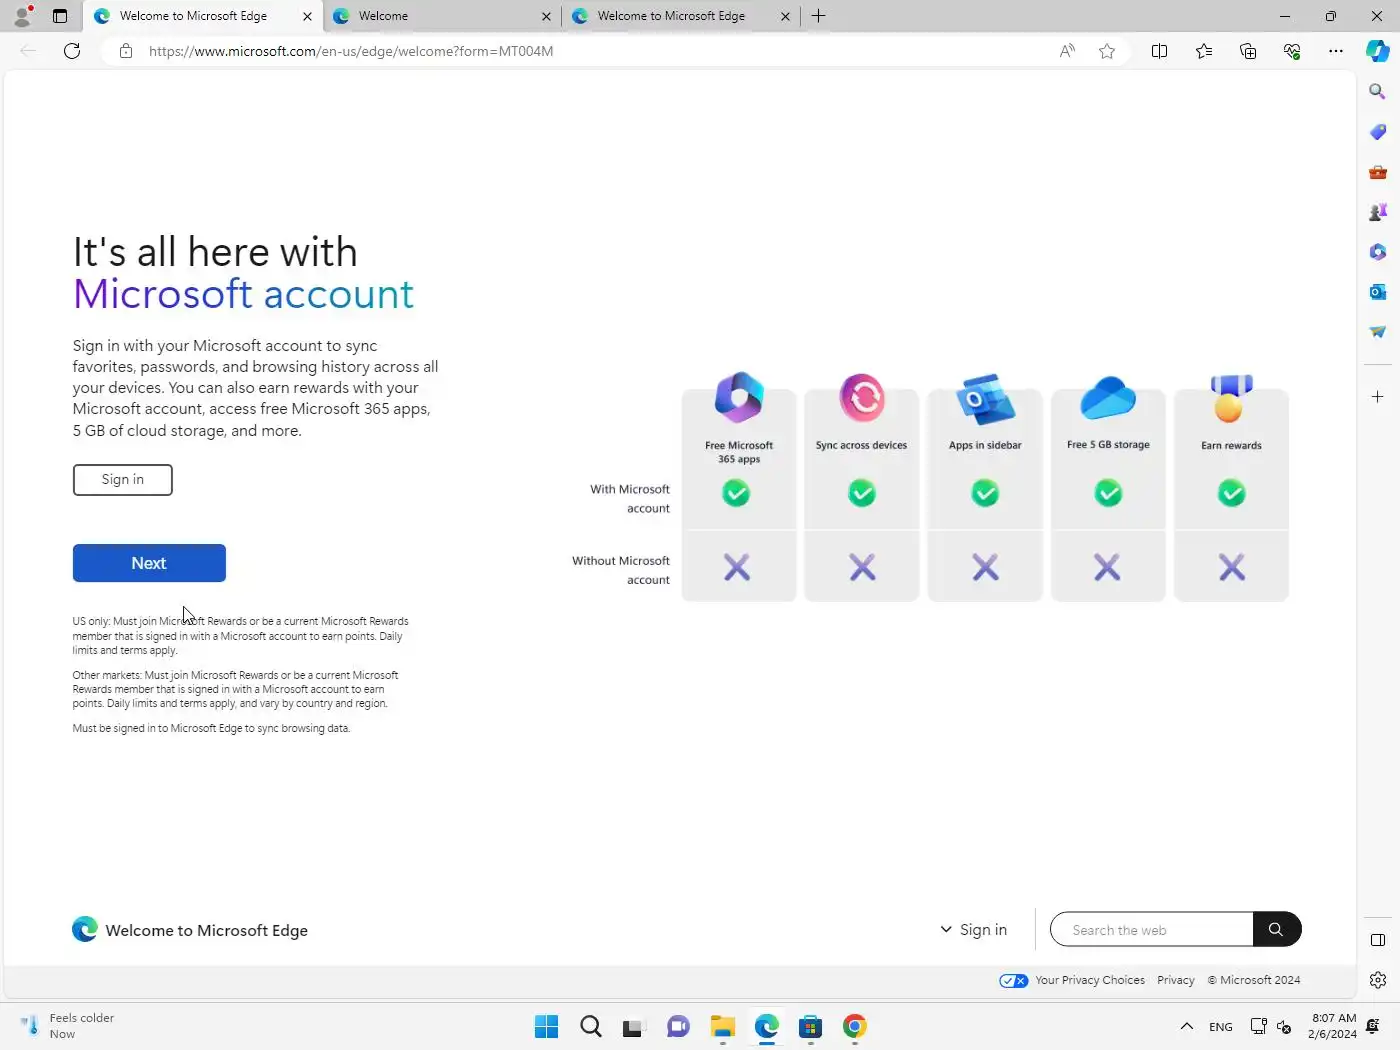This screenshot has height=1050, width=1400.
Task: Open Task View from the taskbar
Action: 634,1027
